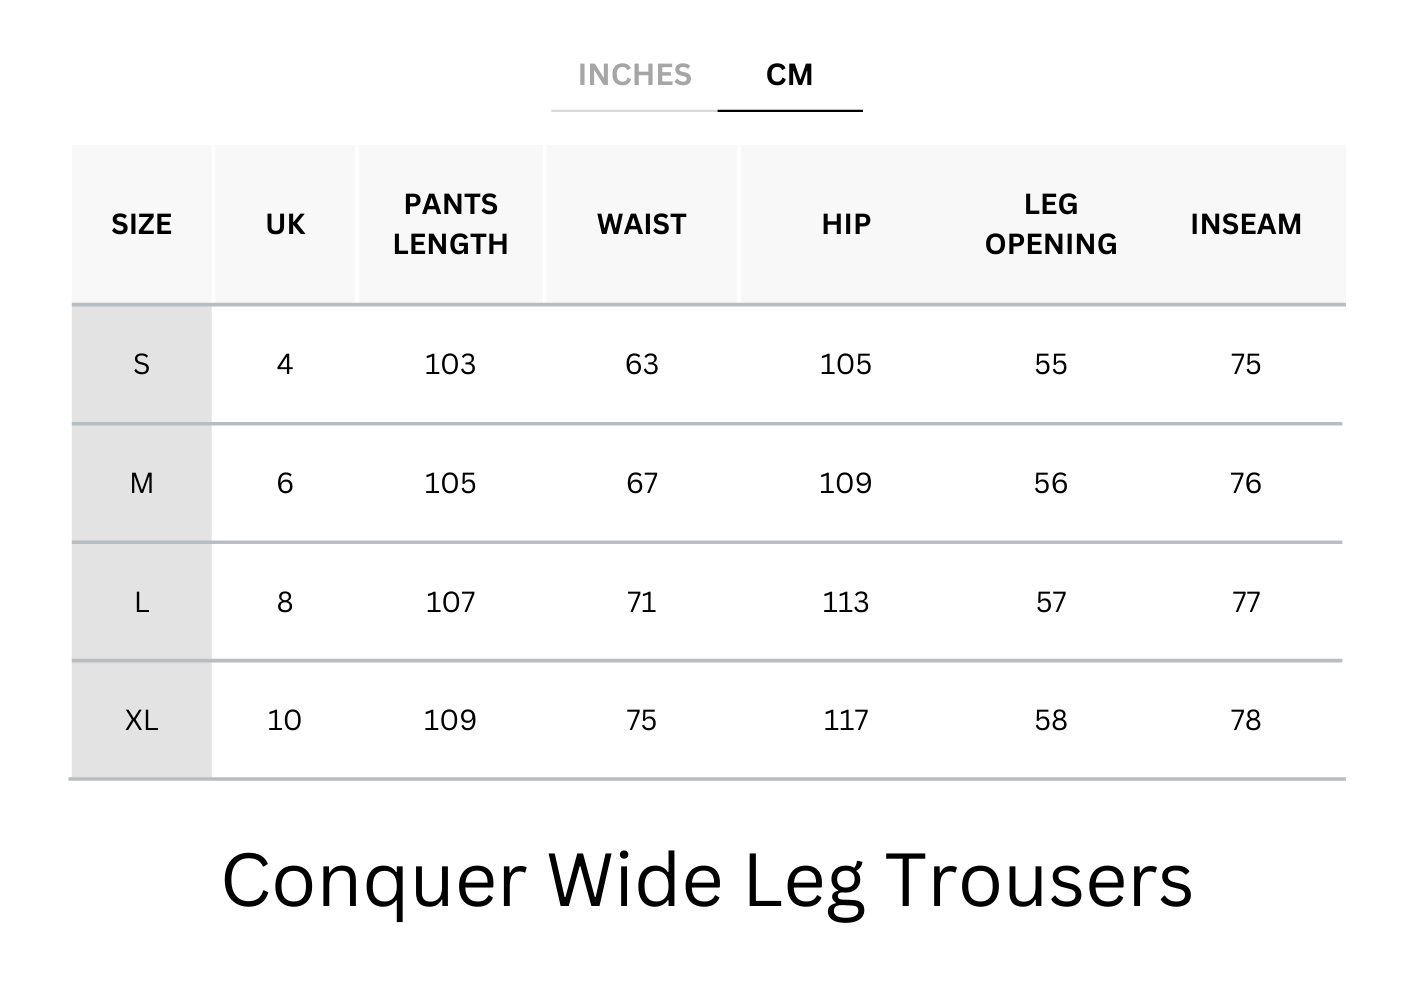Select the M size row label
The width and height of the screenshot is (1414, 990).
(141, 483)
